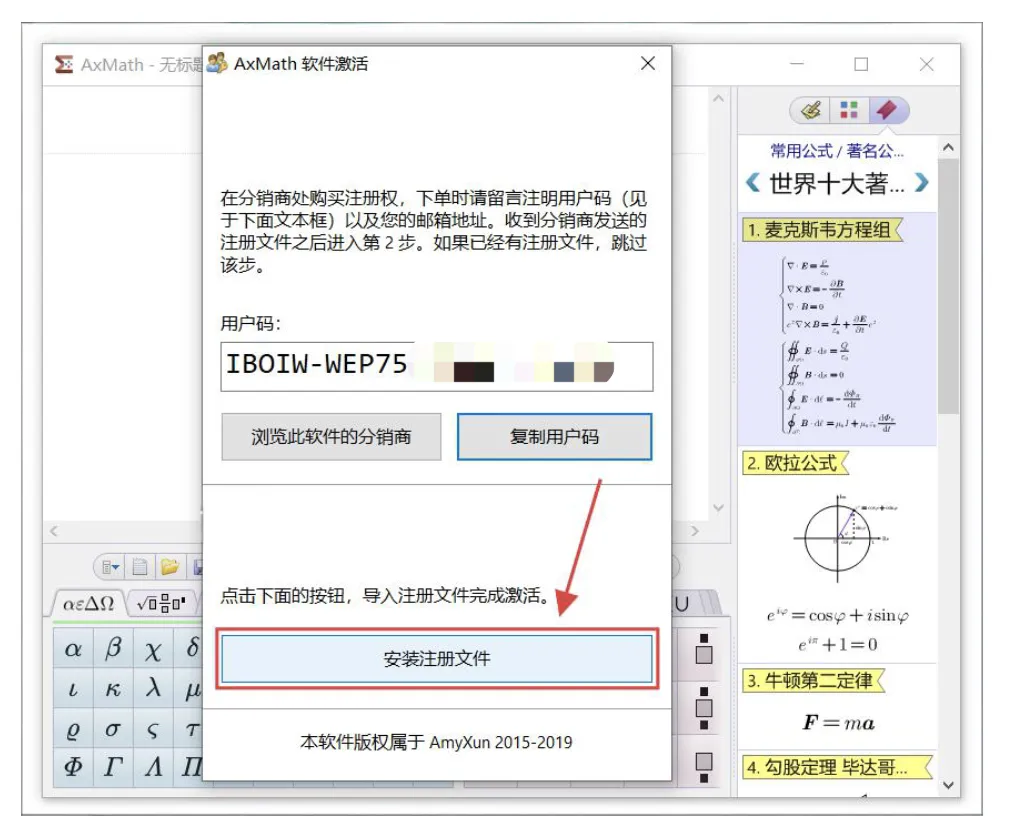Click the formula panel scrollbar thumb

click(x=948, y=286)
